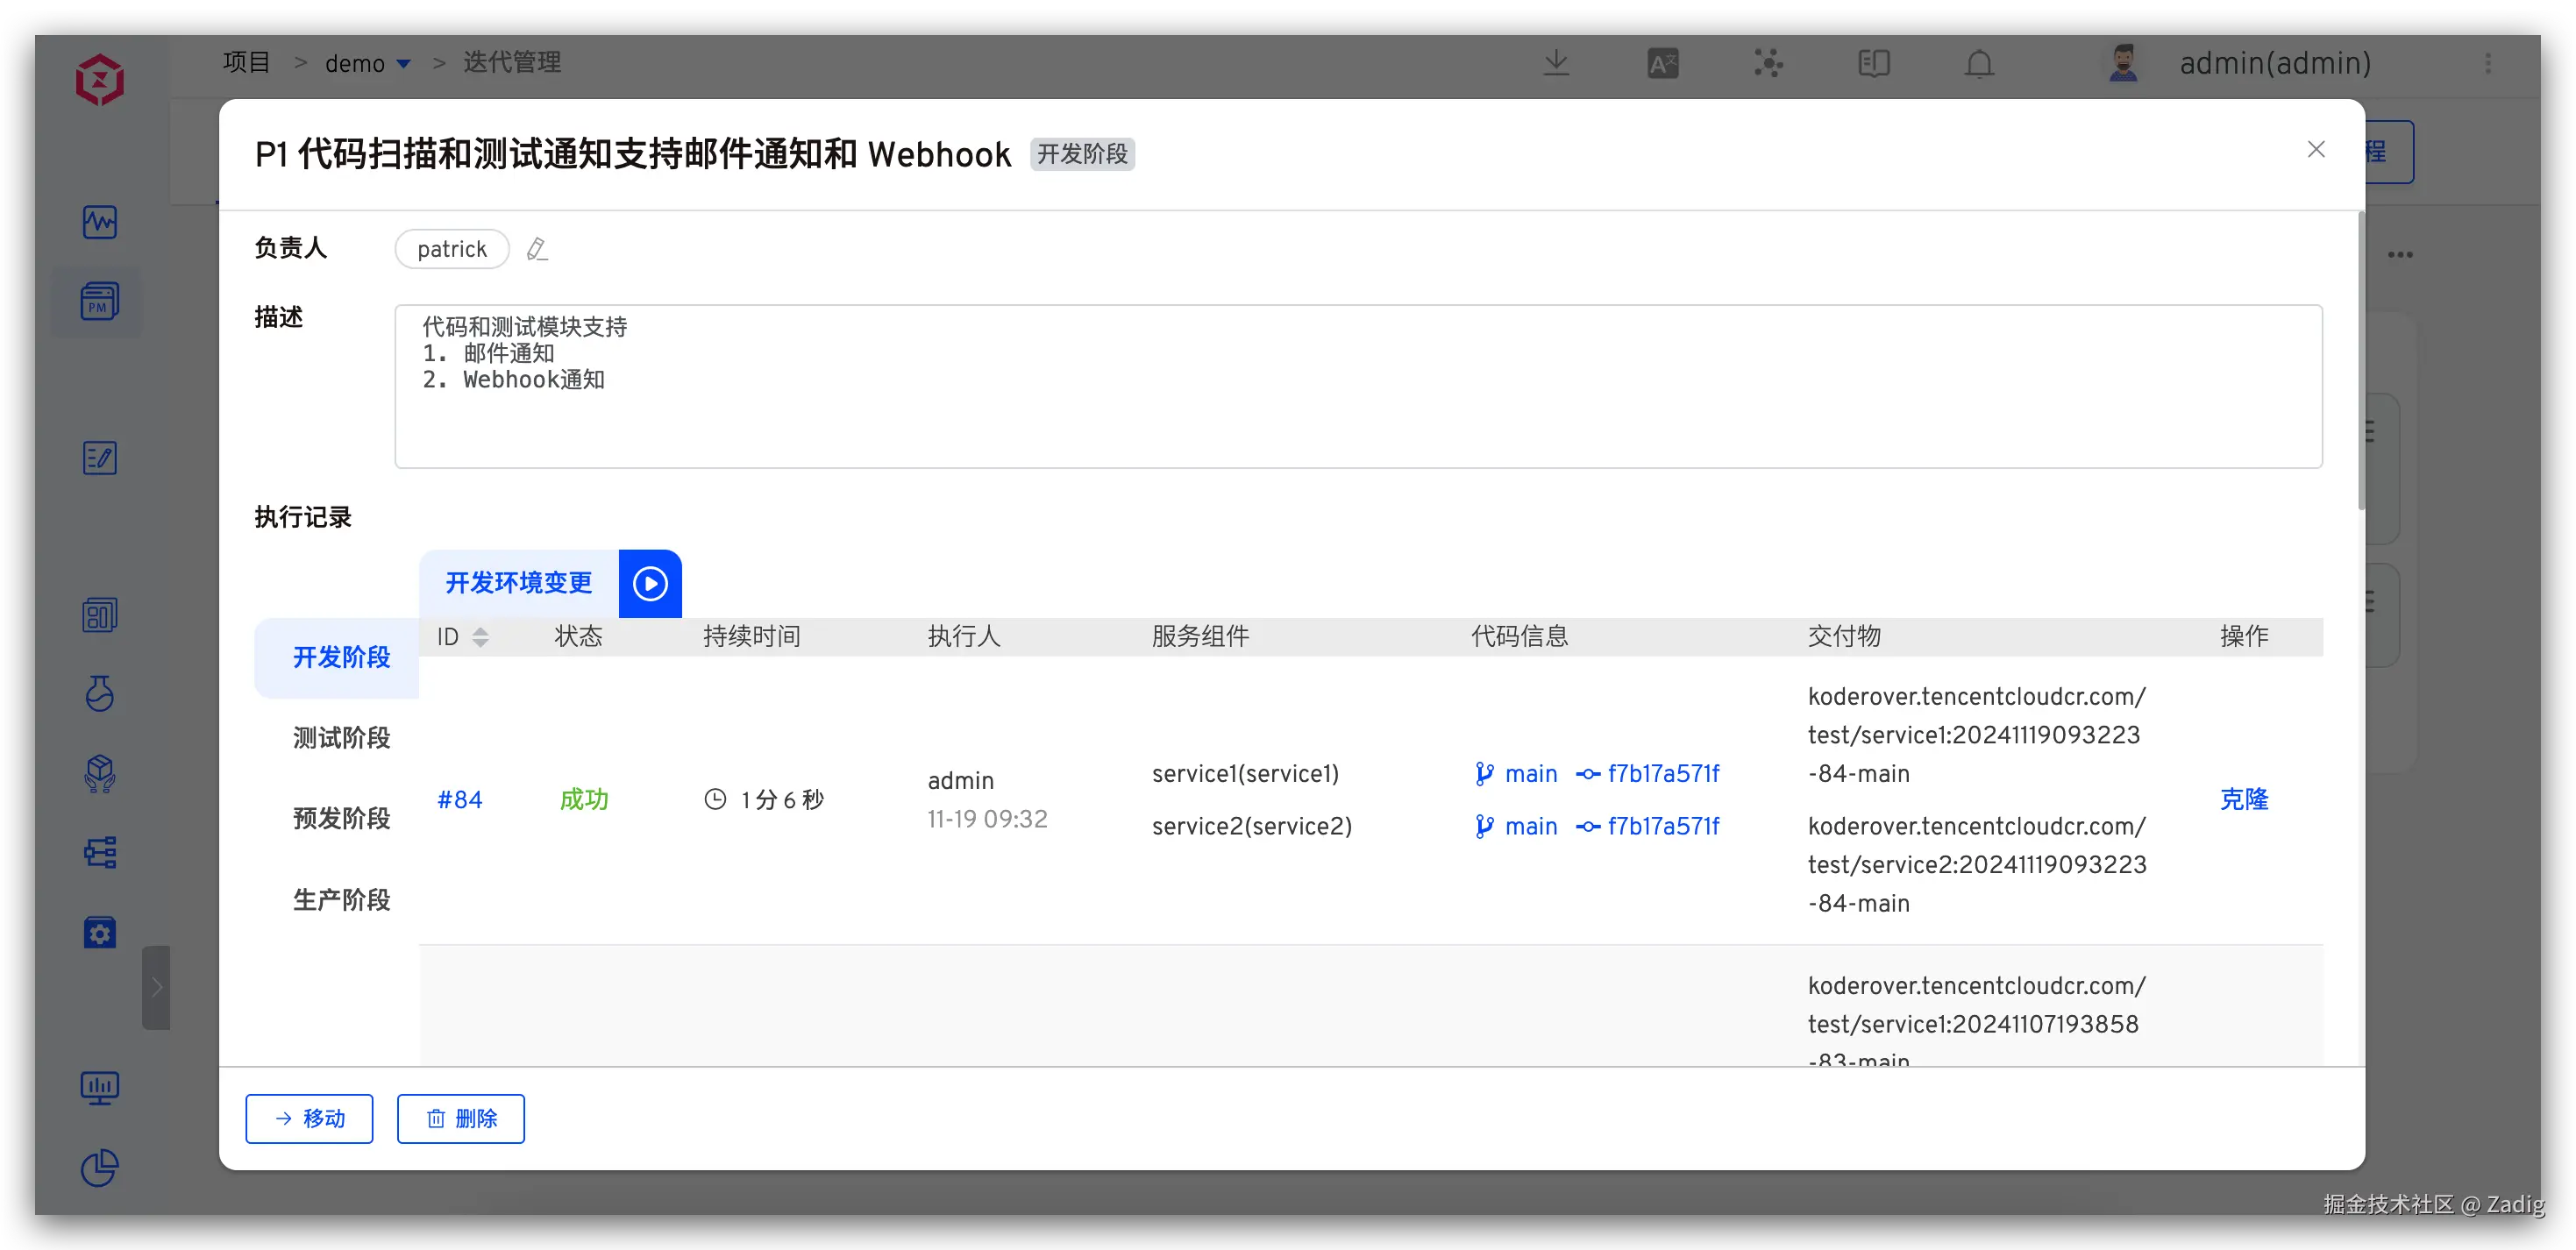The image size is (2576, 1250).
Task: Open the test flask sidebar icon
Action: click(99, 693)
